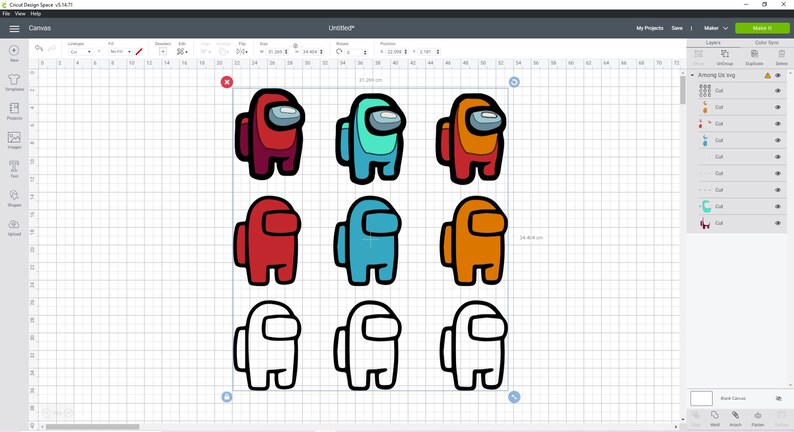
Task: Hide the orange Cut layer
Action: 778,107
